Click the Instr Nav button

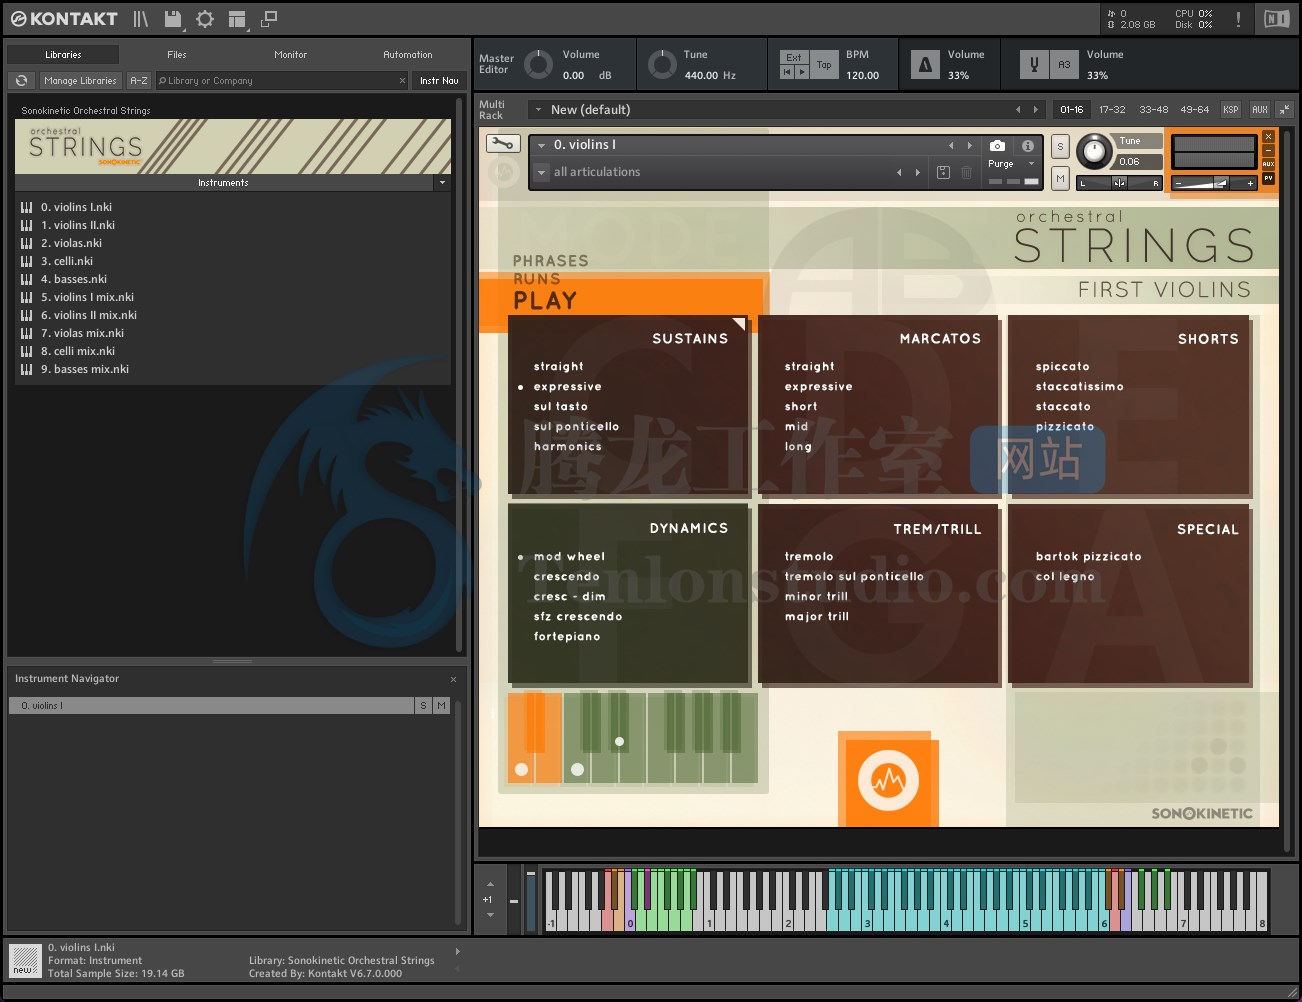click(439, 81)
